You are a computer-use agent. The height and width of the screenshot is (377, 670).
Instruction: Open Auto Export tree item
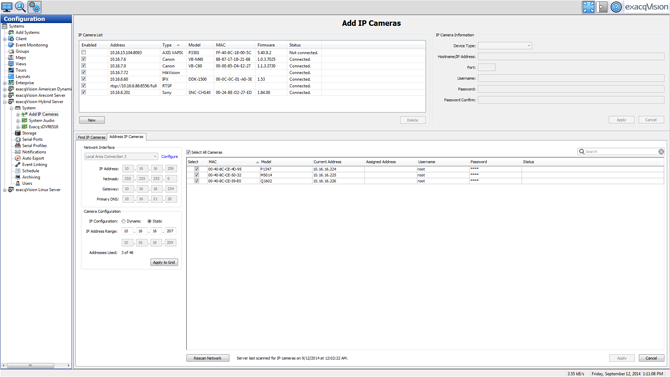(33, 158)
